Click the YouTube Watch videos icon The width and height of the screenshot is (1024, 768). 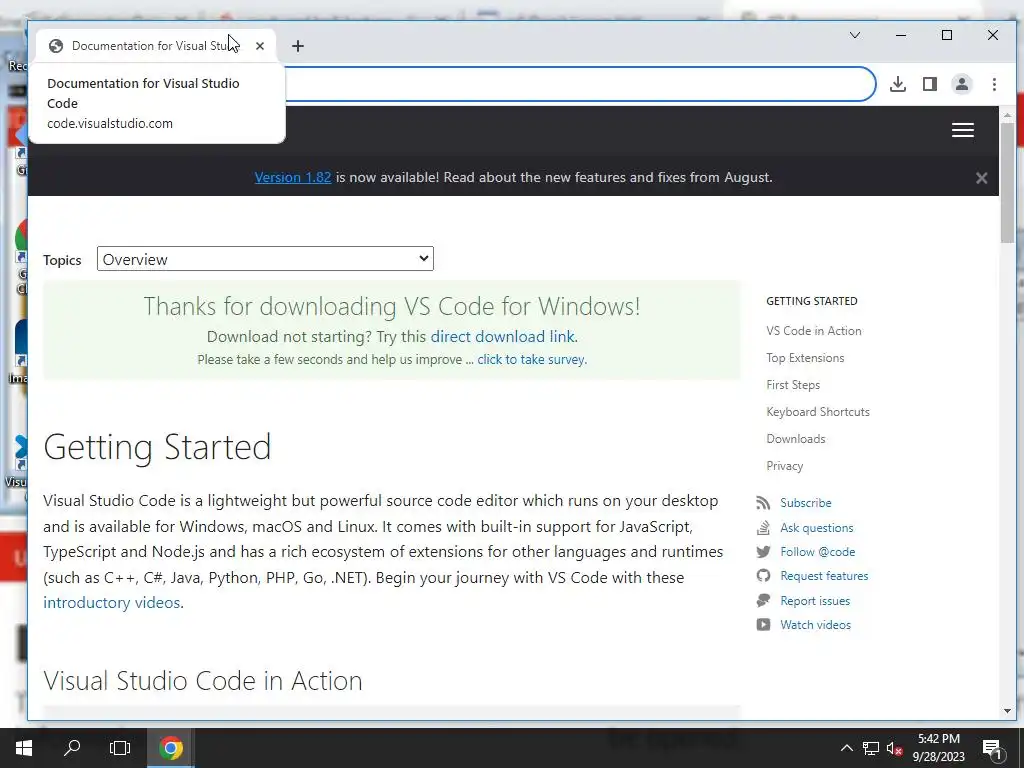(763, 624)
